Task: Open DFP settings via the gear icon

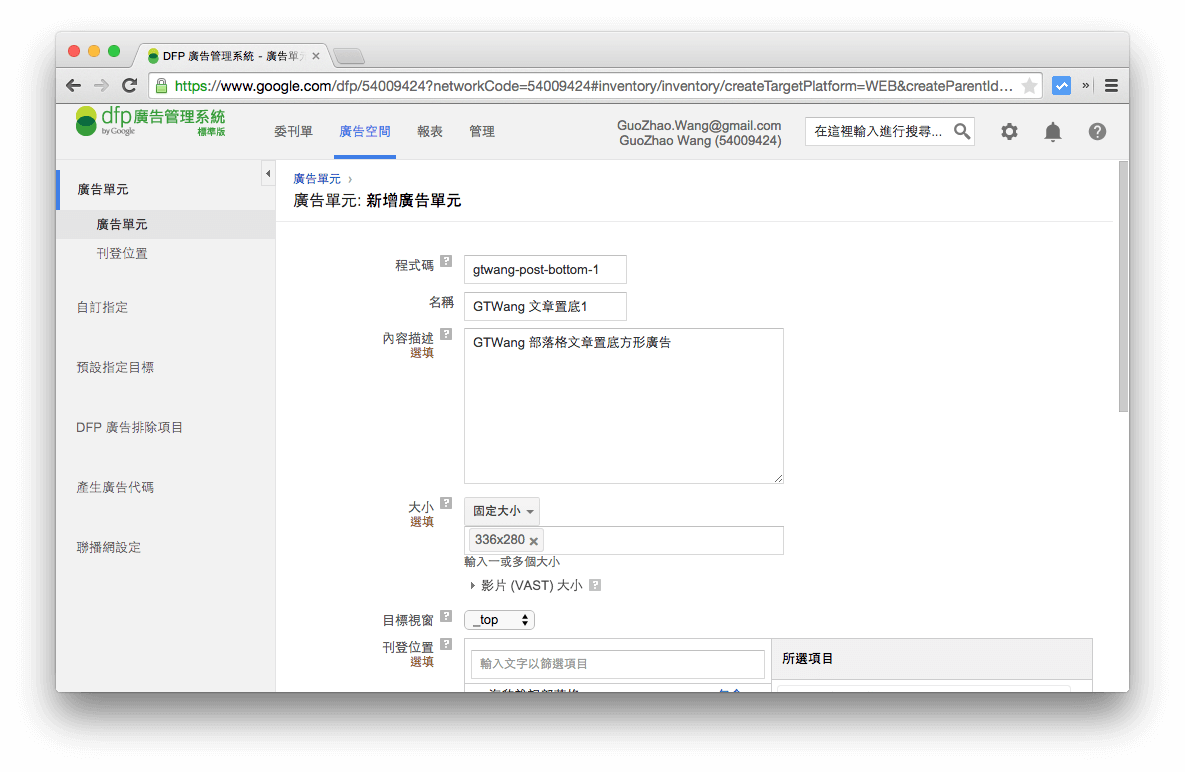Action: tap(1008, 131)
